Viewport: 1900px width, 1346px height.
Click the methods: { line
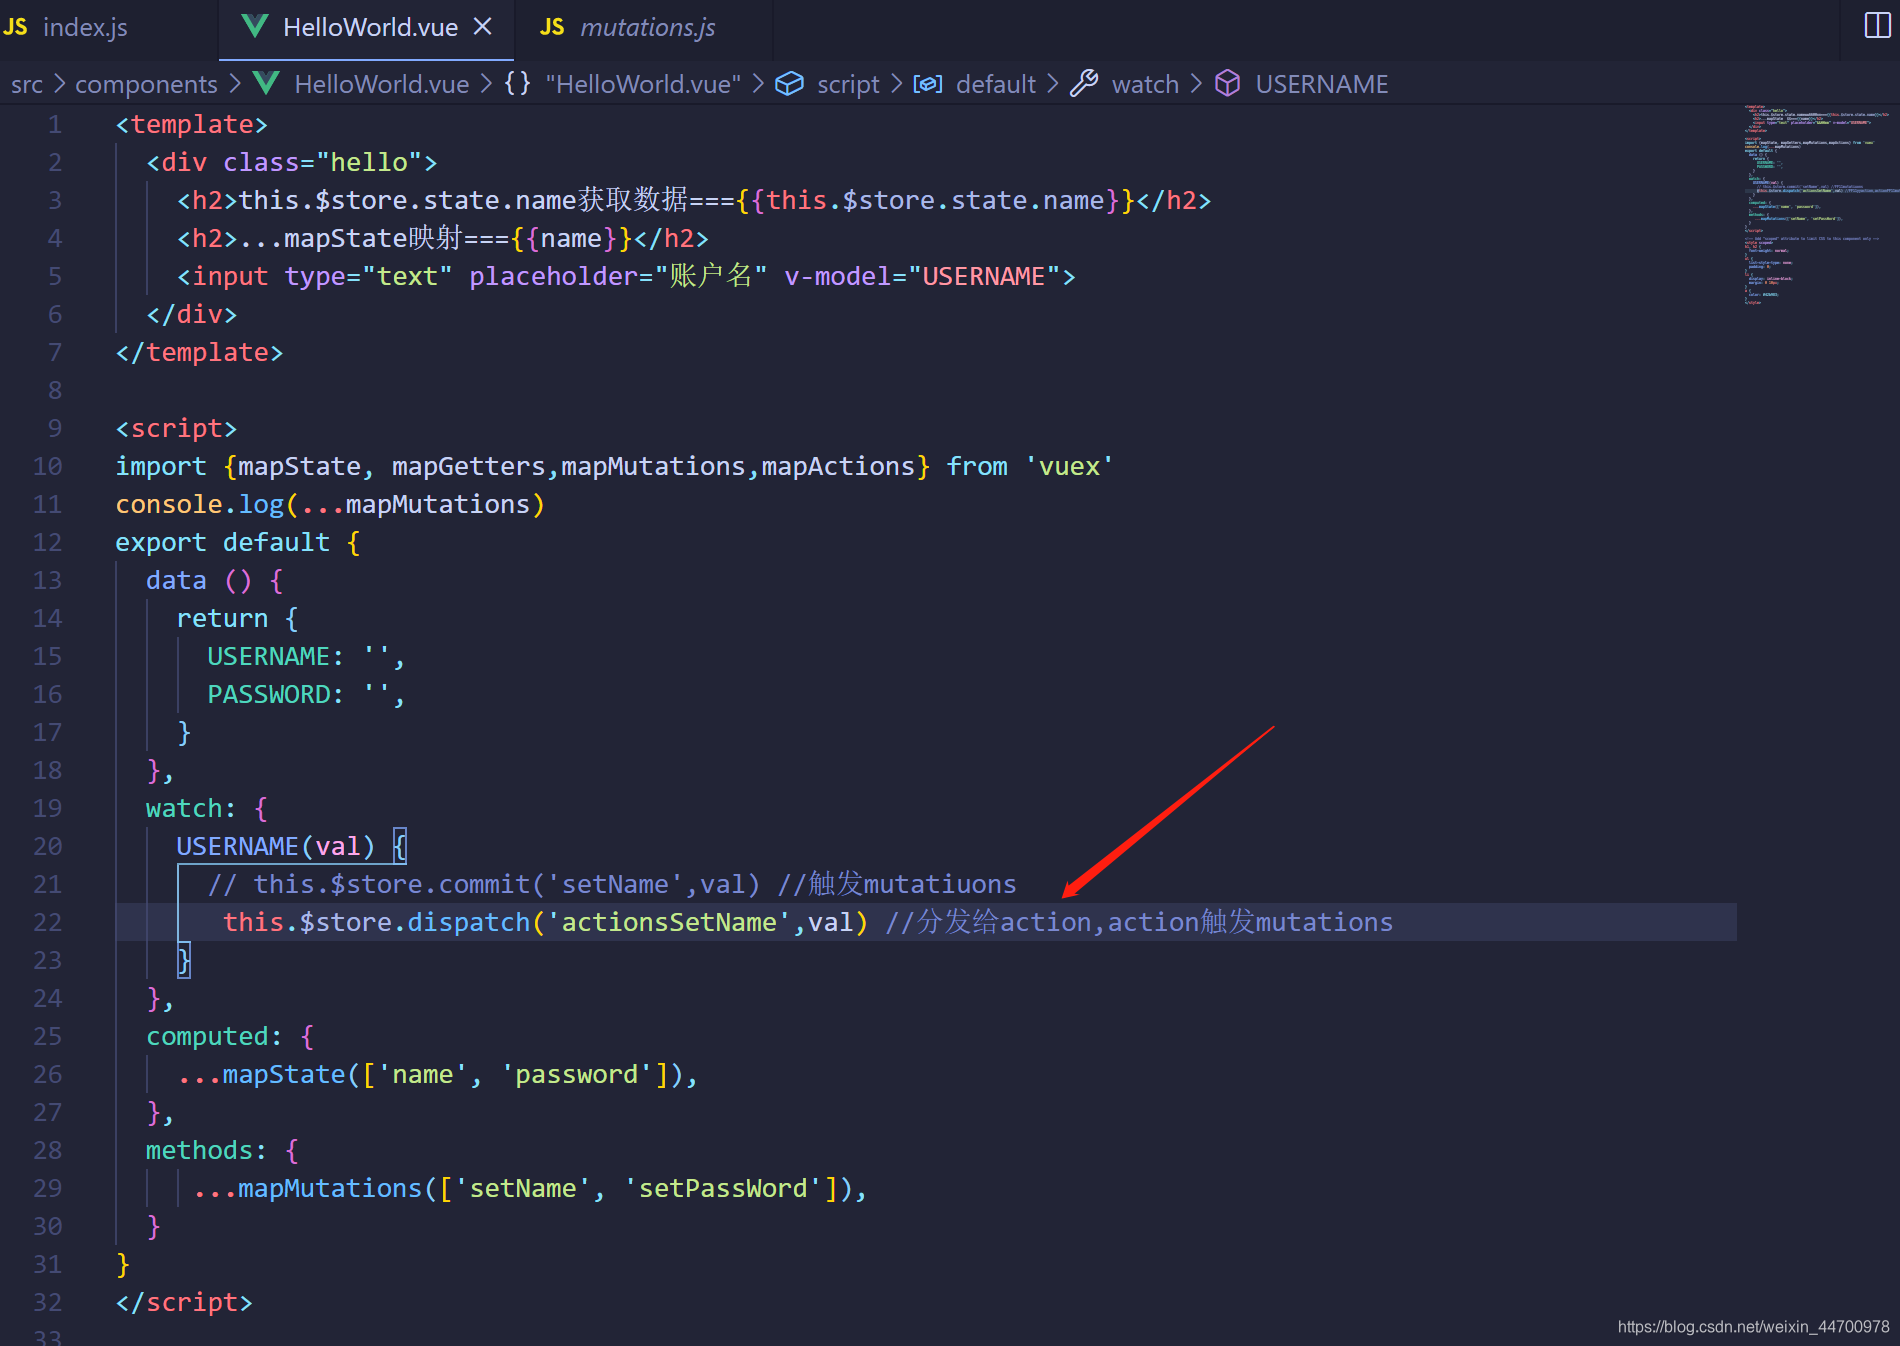point(222,1150)
